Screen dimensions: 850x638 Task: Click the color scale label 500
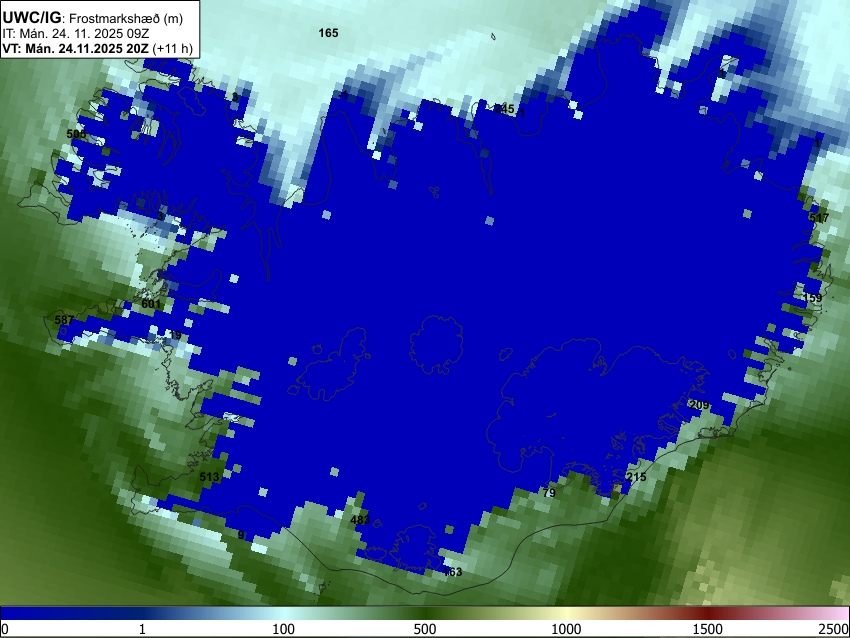point(424,629)
